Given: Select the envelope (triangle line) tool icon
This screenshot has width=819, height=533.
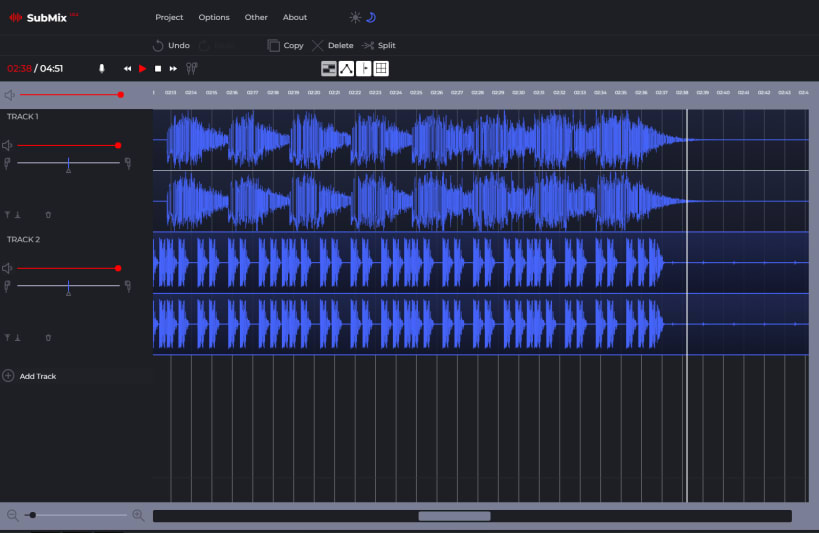Looking at the screenshot, I should (346, 68).
